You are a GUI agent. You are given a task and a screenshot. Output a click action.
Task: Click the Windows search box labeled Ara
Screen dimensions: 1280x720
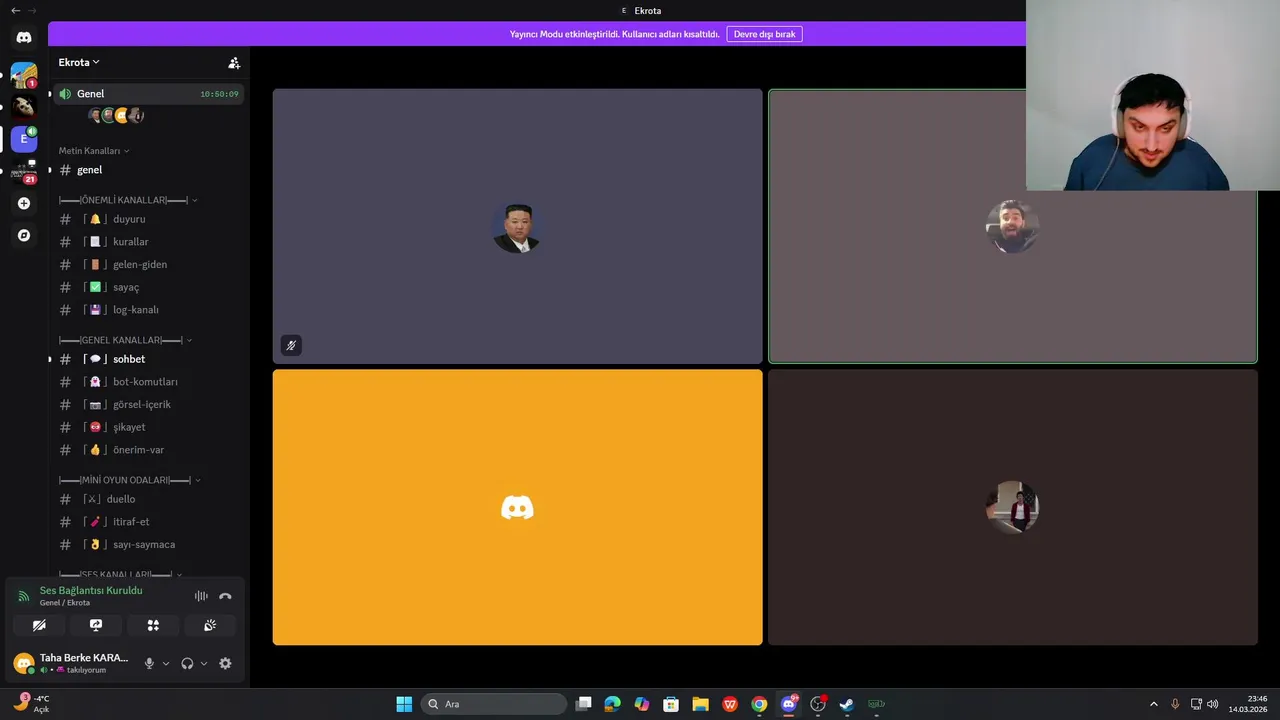coord(494,704)
